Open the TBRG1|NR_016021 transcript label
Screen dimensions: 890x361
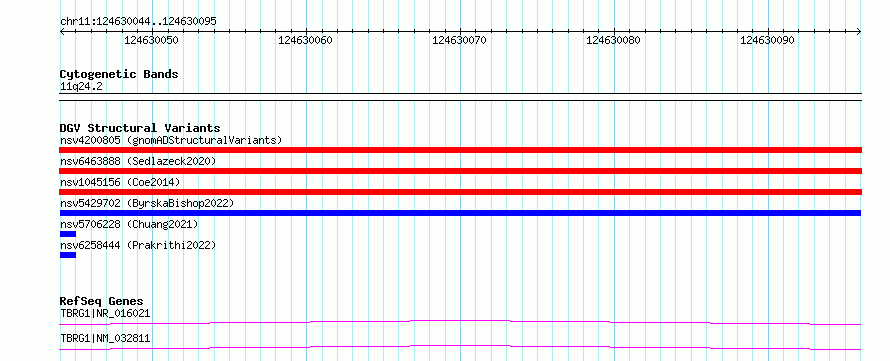tap(105, 313)
